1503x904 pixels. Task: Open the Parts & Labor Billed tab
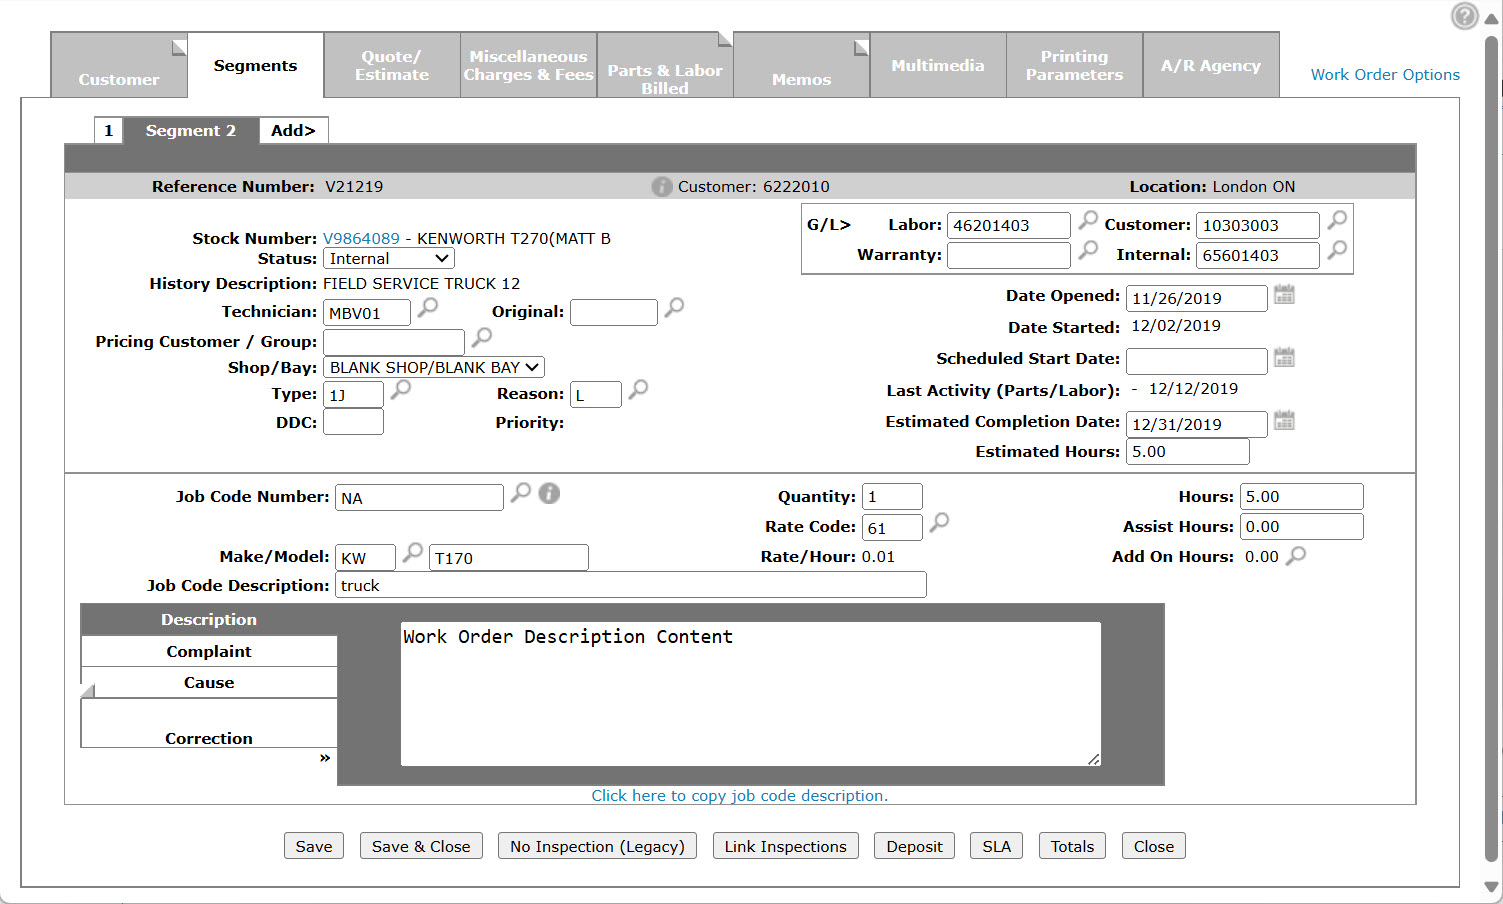(665, 79)
